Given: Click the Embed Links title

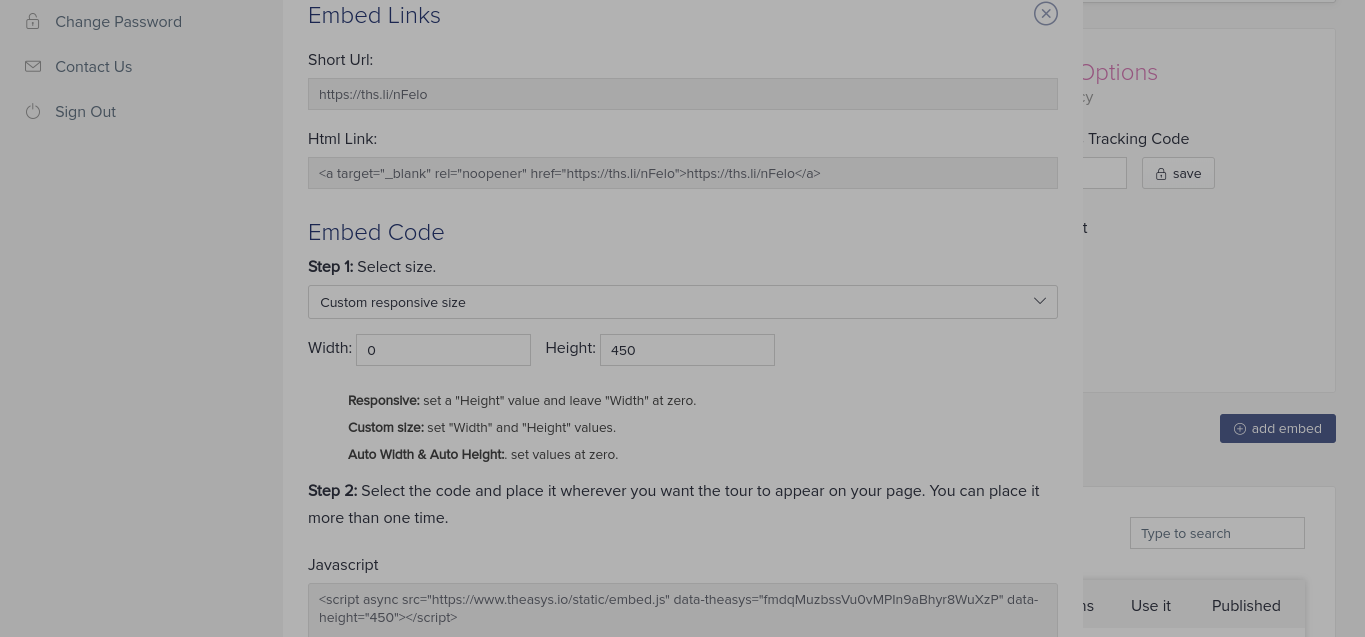Looking at the screenshot, I should point(374,15).
